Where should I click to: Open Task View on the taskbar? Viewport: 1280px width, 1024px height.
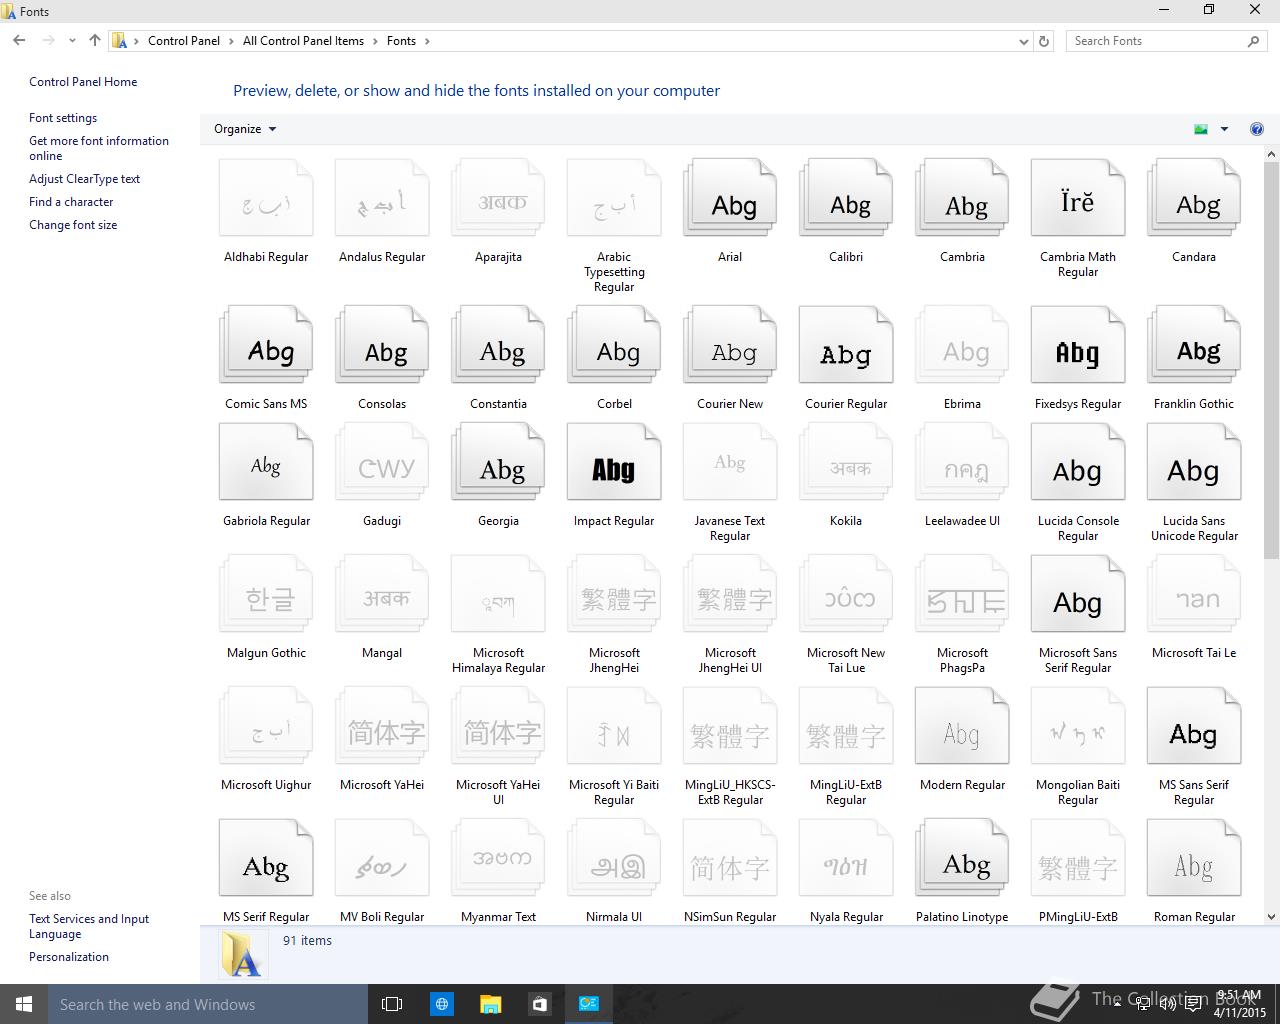pyautogui.click(x=392, y=1004)
